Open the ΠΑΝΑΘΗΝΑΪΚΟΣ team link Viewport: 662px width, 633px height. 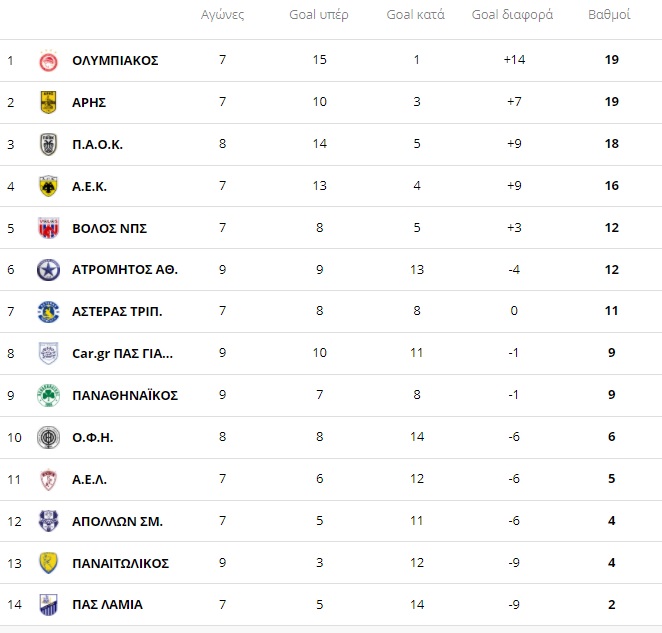tap(125, 395)
